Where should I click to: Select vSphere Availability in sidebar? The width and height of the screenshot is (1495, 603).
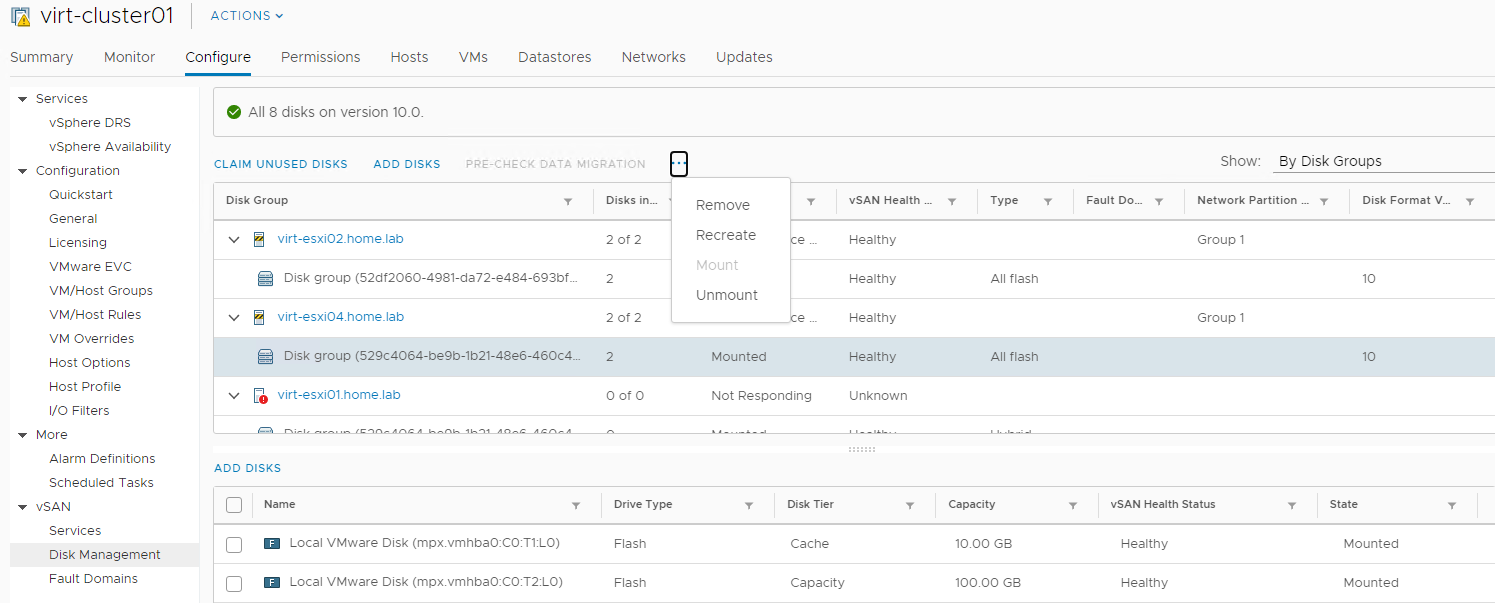coord(110,147)
